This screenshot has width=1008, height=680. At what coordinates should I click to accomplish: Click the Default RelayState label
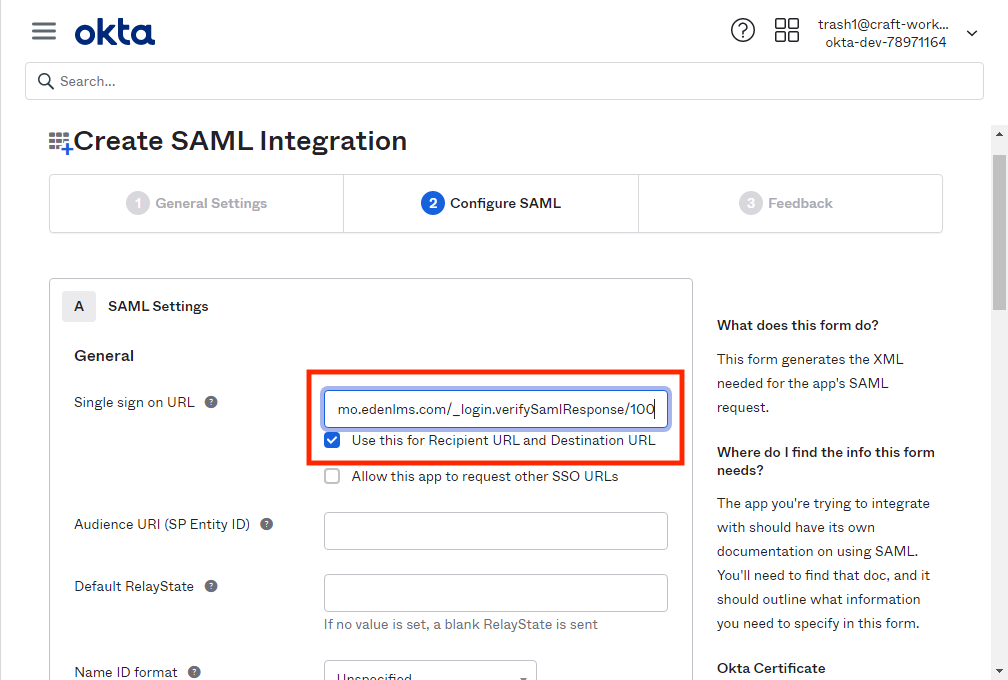[134, 586]
